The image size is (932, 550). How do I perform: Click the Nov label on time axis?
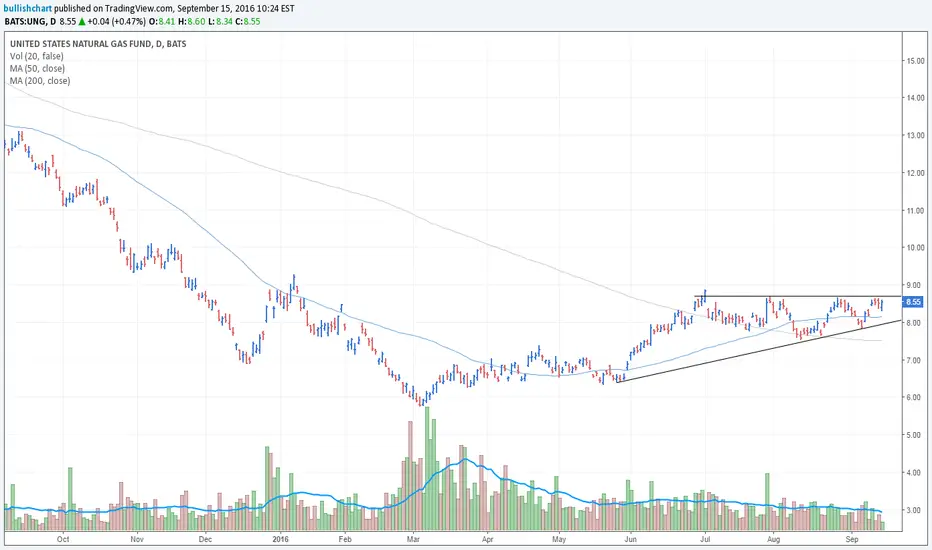pos(137,539)
